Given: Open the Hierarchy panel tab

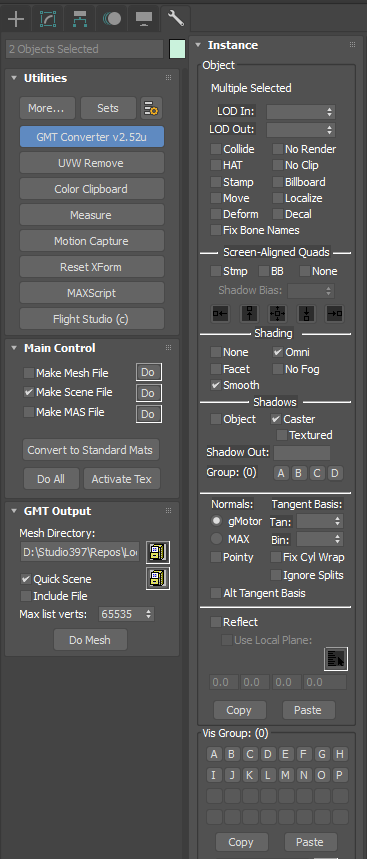Looking at the screenshot, I should click(80, 19).
